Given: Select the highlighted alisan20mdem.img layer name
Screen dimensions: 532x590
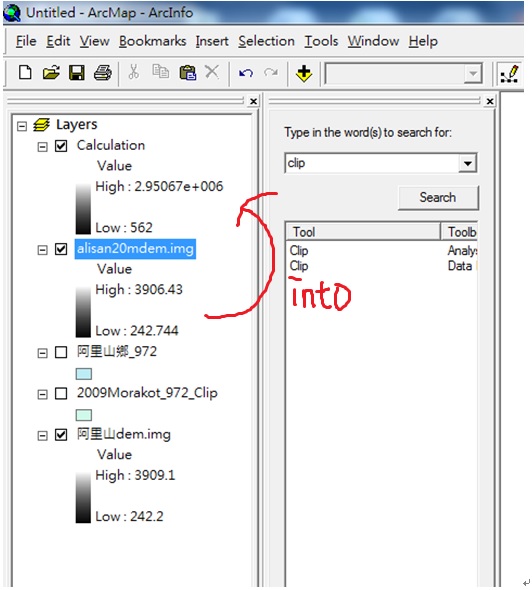Looking at the screenshot, I should pos(135,249).
